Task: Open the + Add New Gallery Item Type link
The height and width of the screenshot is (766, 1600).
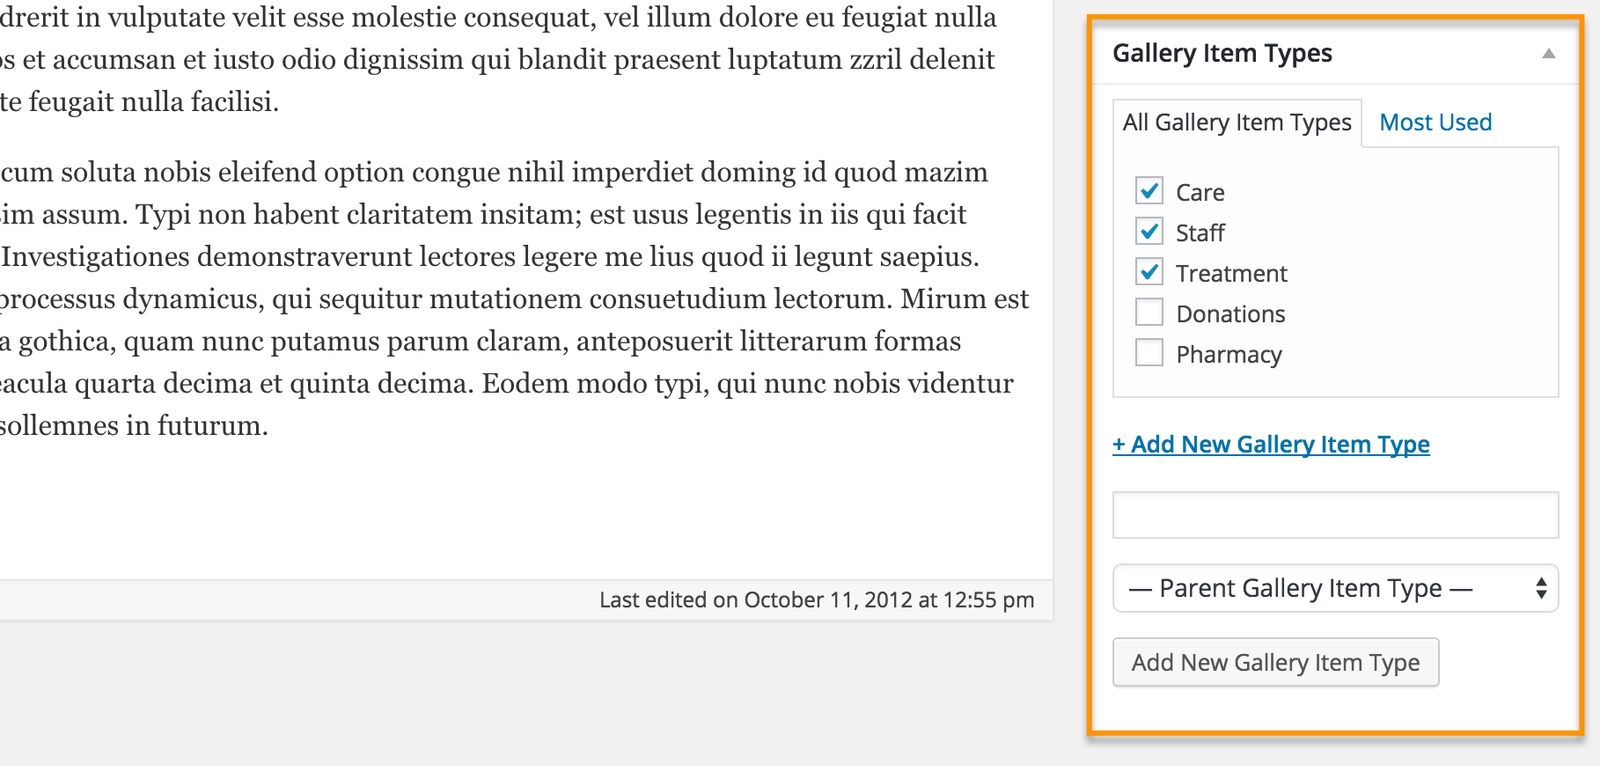Action: 1271,444
